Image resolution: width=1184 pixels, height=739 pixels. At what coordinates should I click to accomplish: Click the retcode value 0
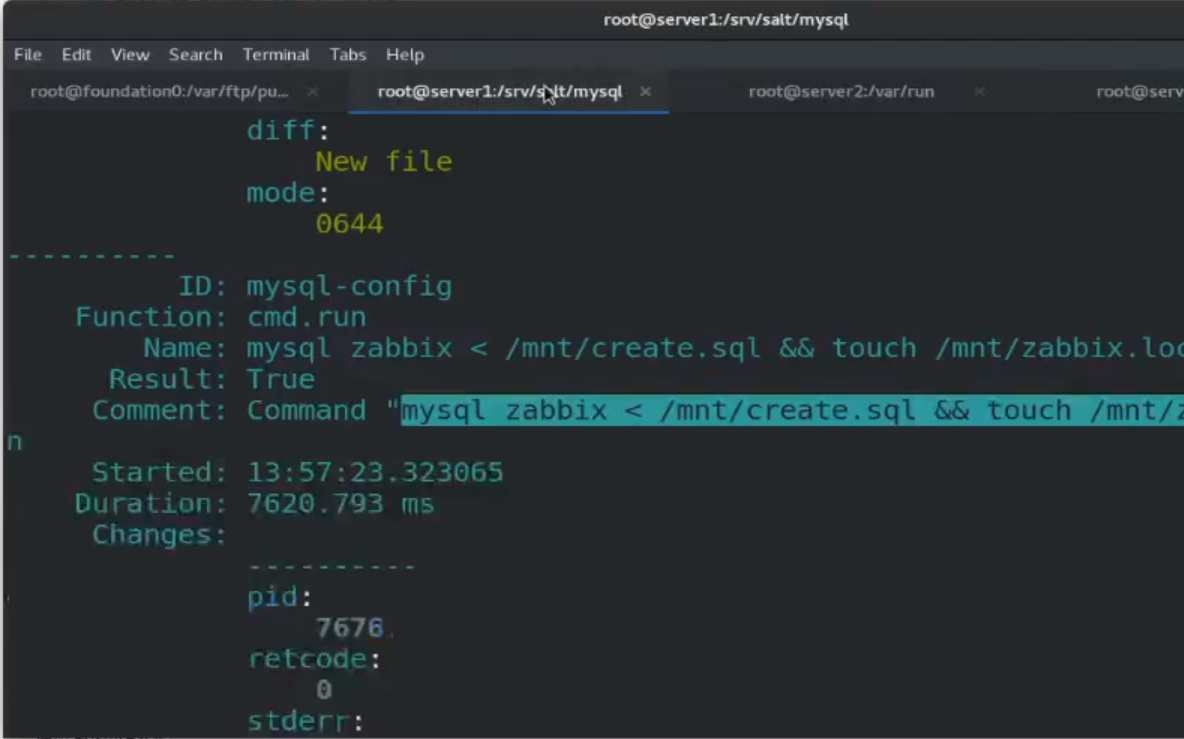coord(324,689)
